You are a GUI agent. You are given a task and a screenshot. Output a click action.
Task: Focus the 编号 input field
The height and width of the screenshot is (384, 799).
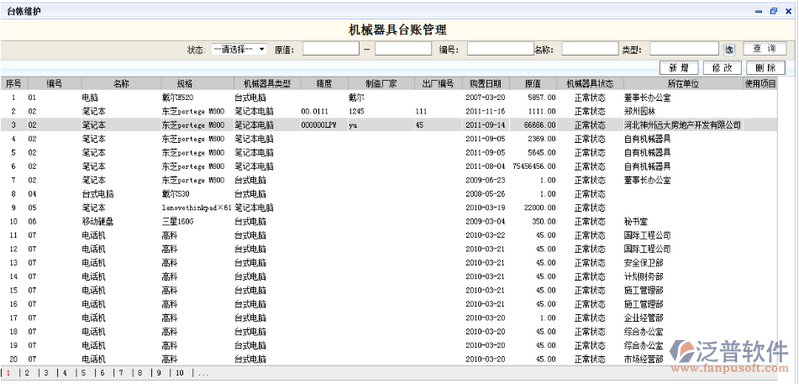(500, 49)
